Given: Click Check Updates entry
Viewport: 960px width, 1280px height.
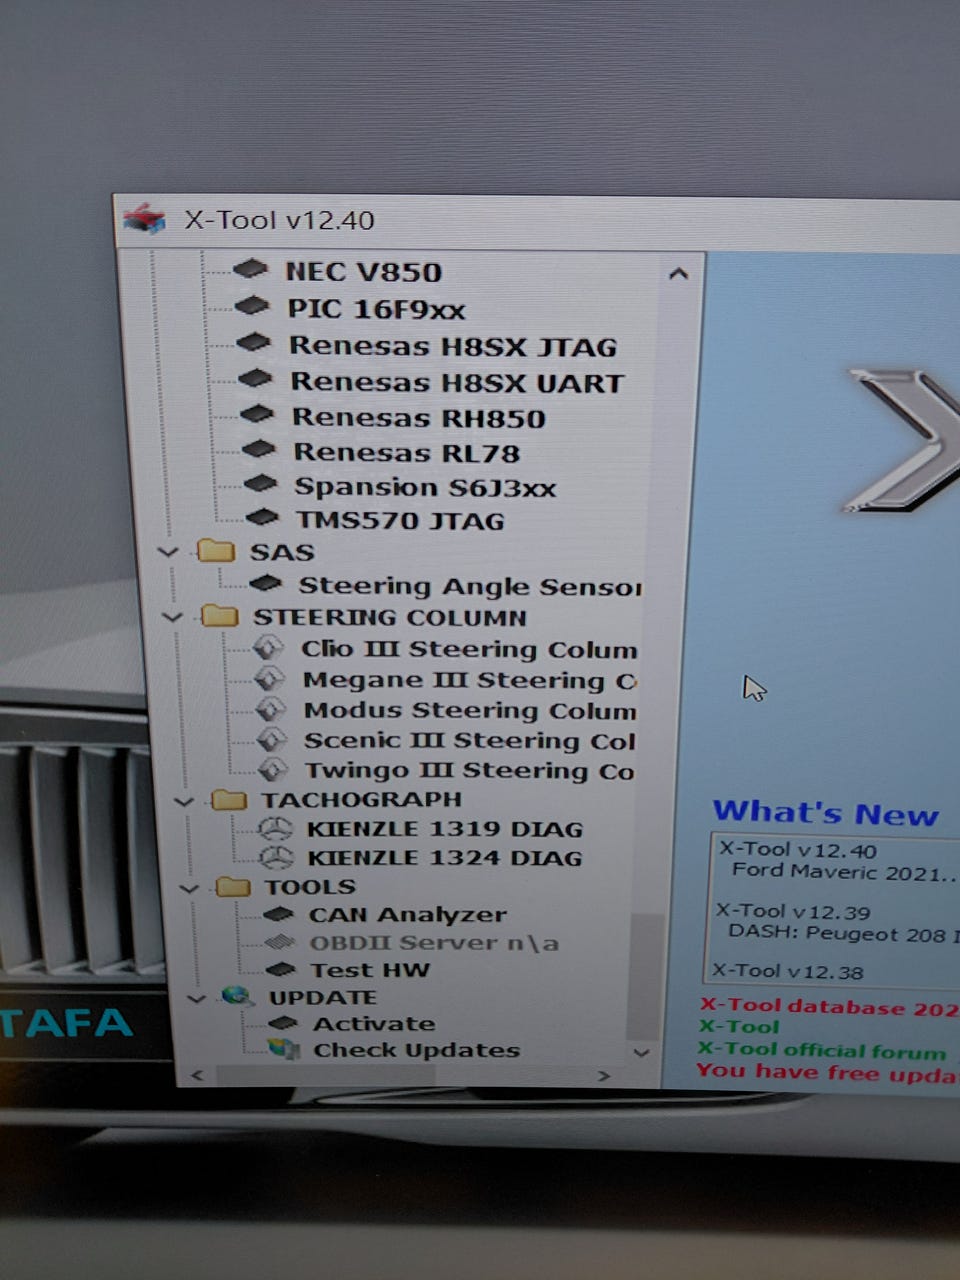Looking at the screenshot, I should pyautogui.click(x=417, y=1050).
